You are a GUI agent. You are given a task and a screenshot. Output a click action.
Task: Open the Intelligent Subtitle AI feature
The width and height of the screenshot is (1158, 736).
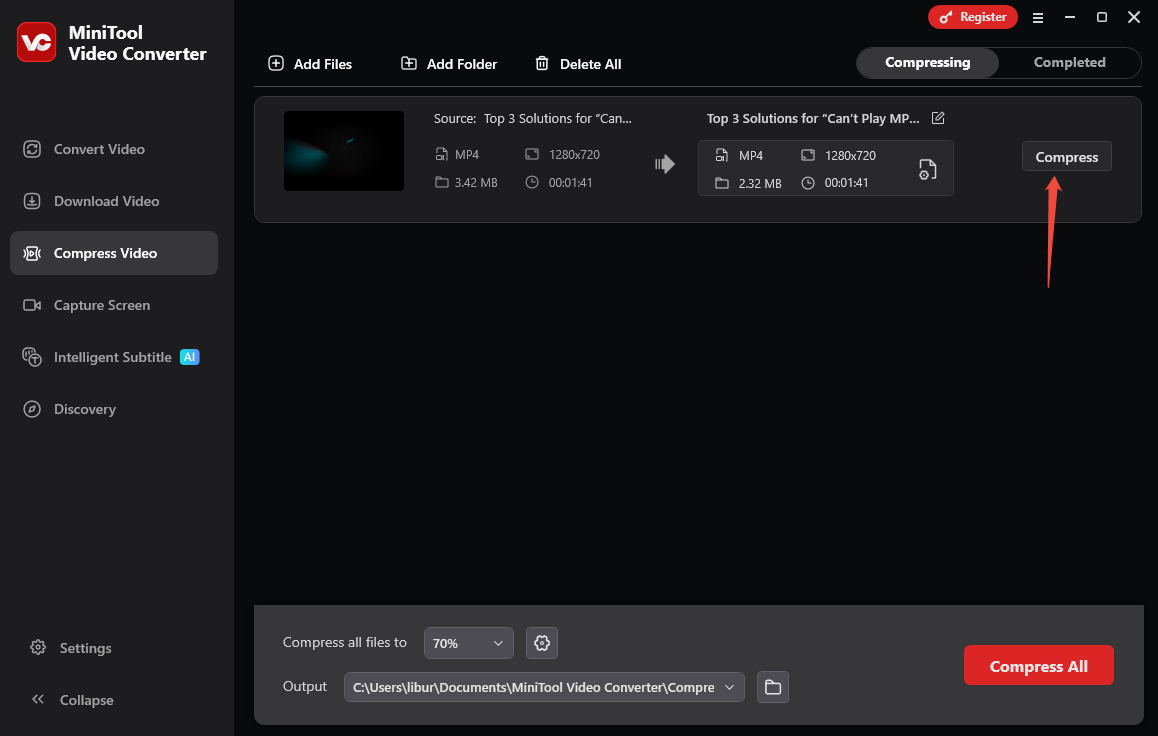pos(111,356)
